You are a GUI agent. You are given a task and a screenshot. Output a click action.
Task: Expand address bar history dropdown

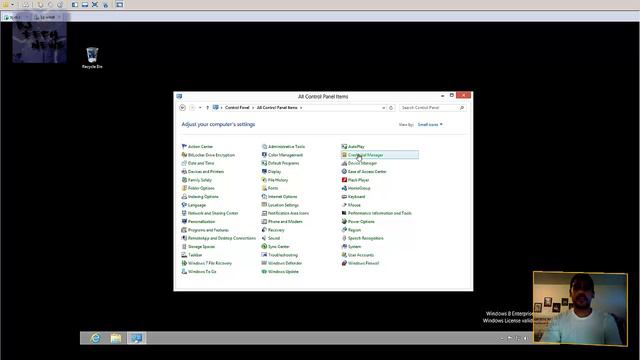pyautogui.click(x=383, y=108)
